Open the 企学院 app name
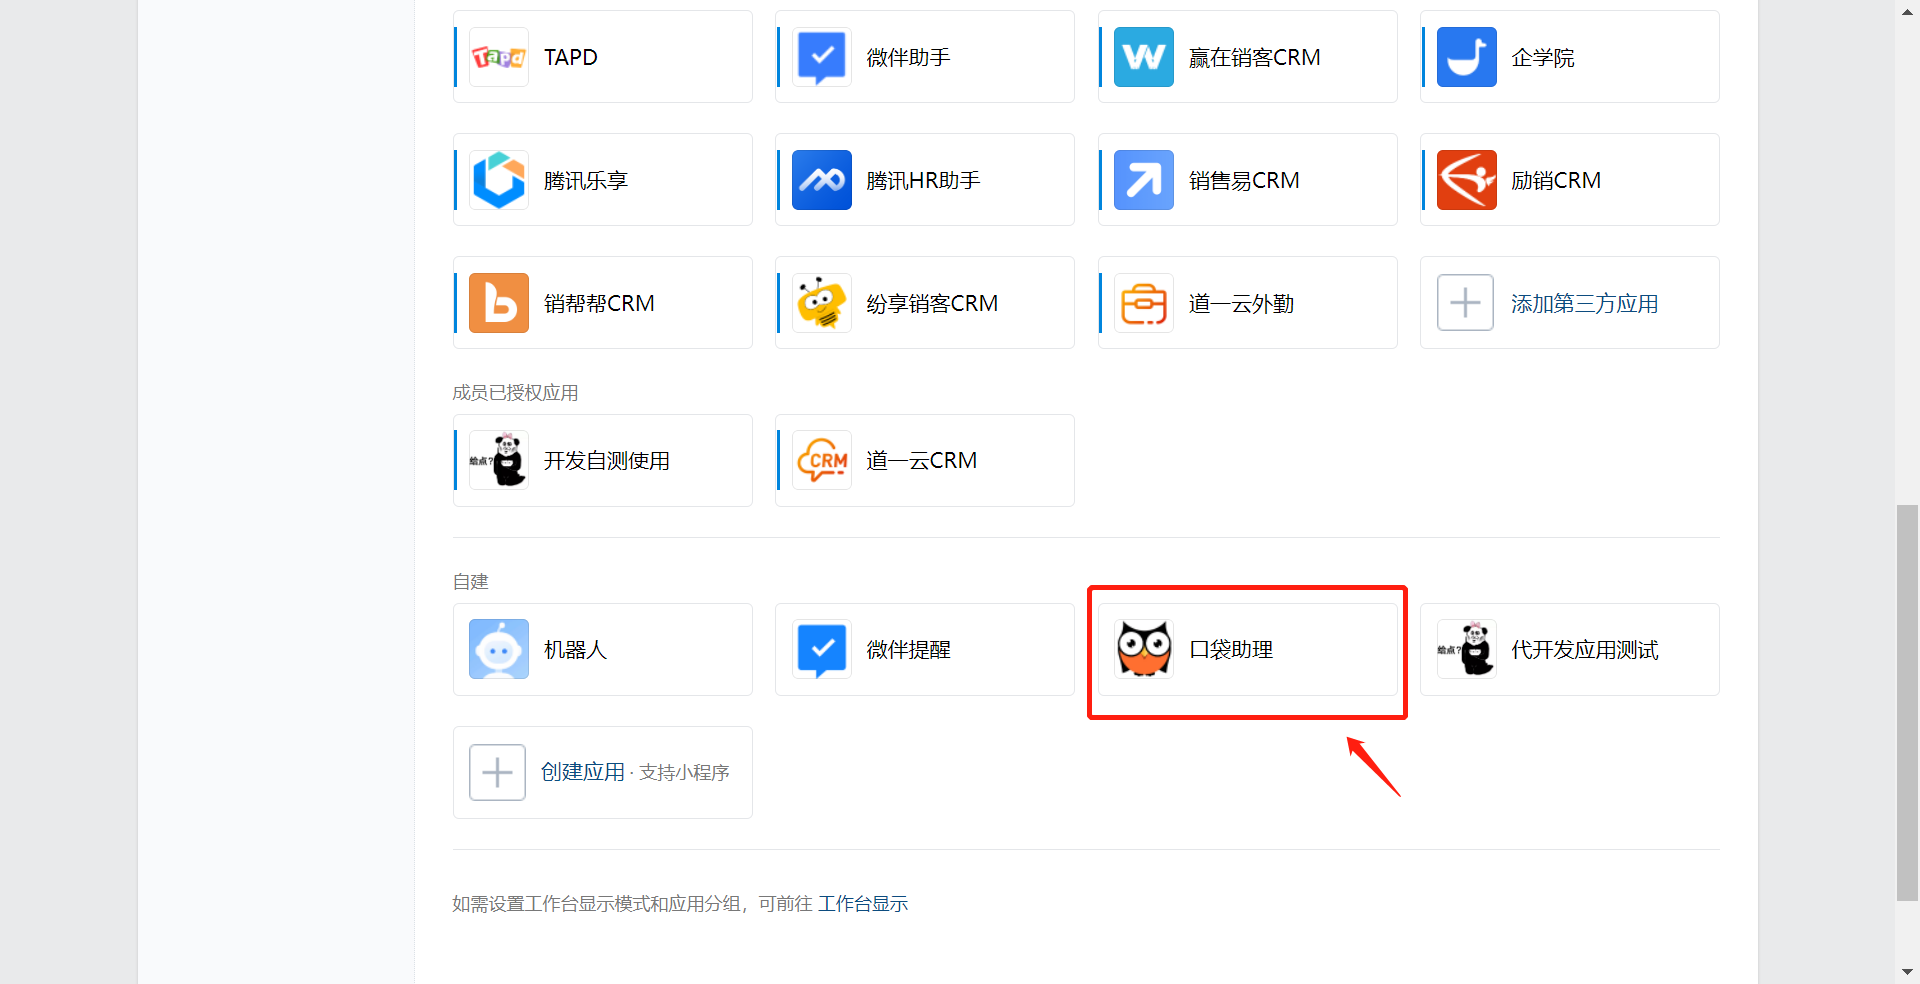This screenshot has height=984, width=1920. 1543,58
